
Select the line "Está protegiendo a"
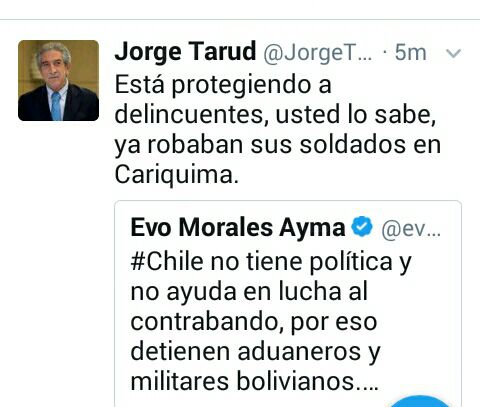click(x=223, y=85)
